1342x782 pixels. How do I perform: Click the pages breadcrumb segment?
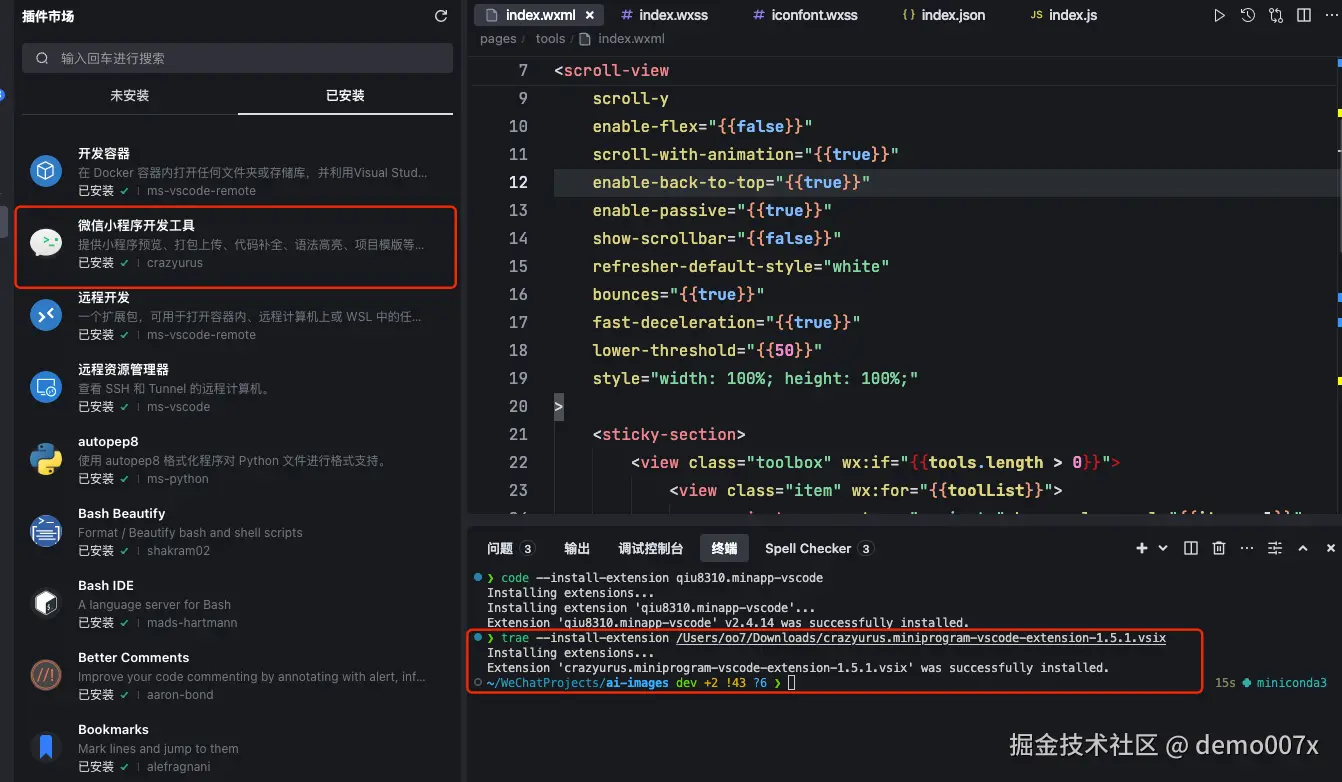[x=498, y=39]
